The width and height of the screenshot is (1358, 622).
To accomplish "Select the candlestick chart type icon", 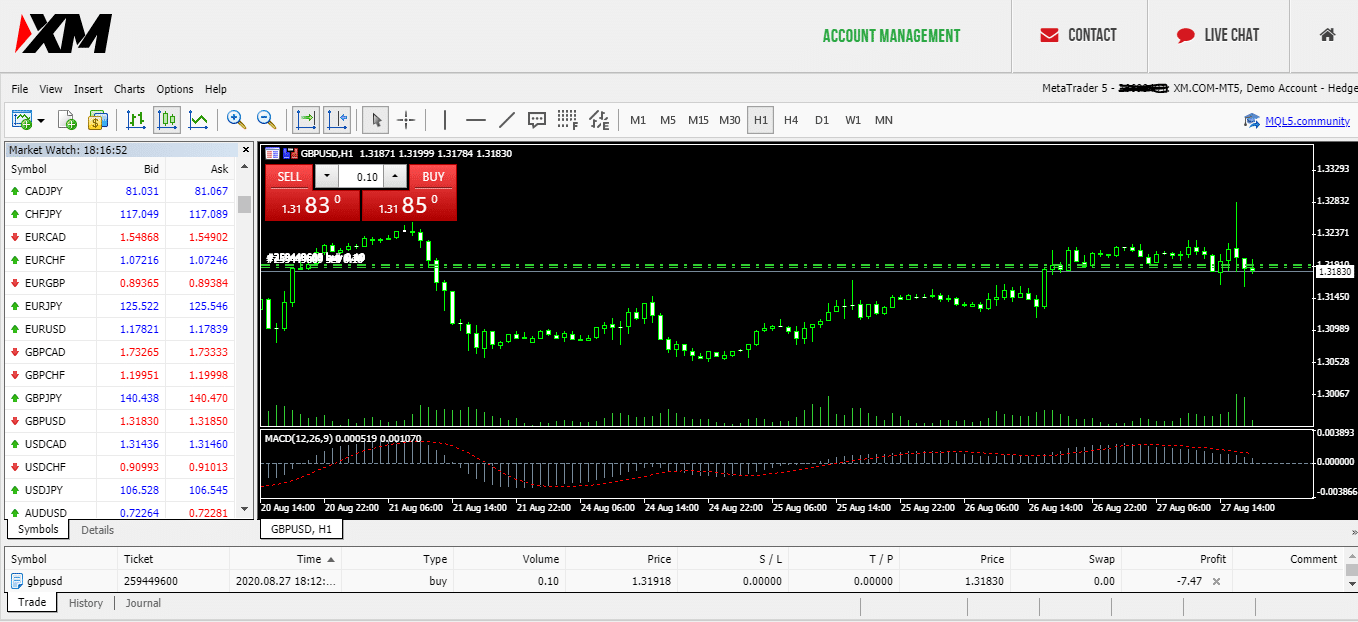I will pos(167,120).
